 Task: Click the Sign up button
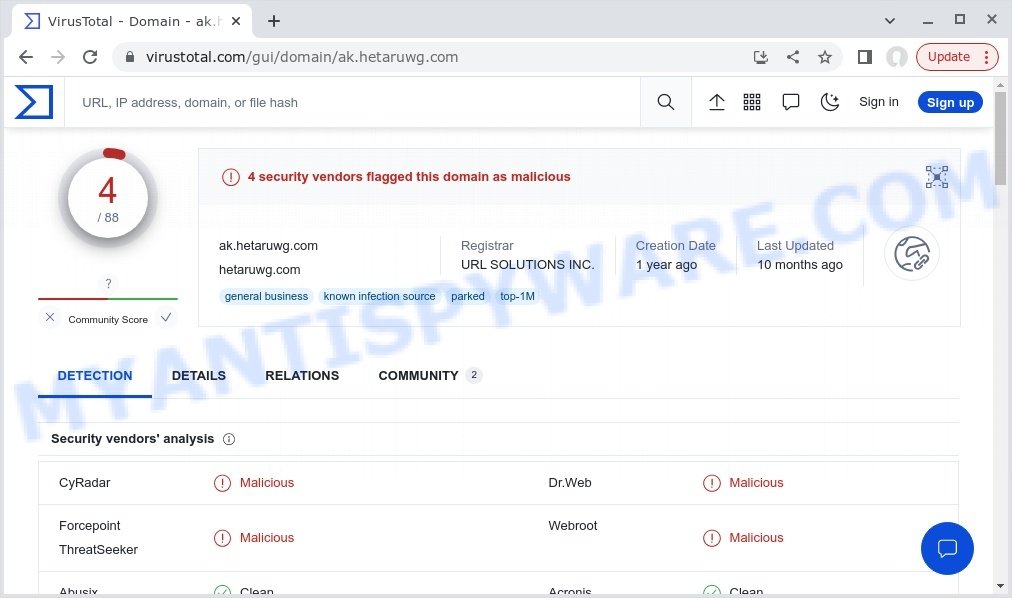coord(950,103)
